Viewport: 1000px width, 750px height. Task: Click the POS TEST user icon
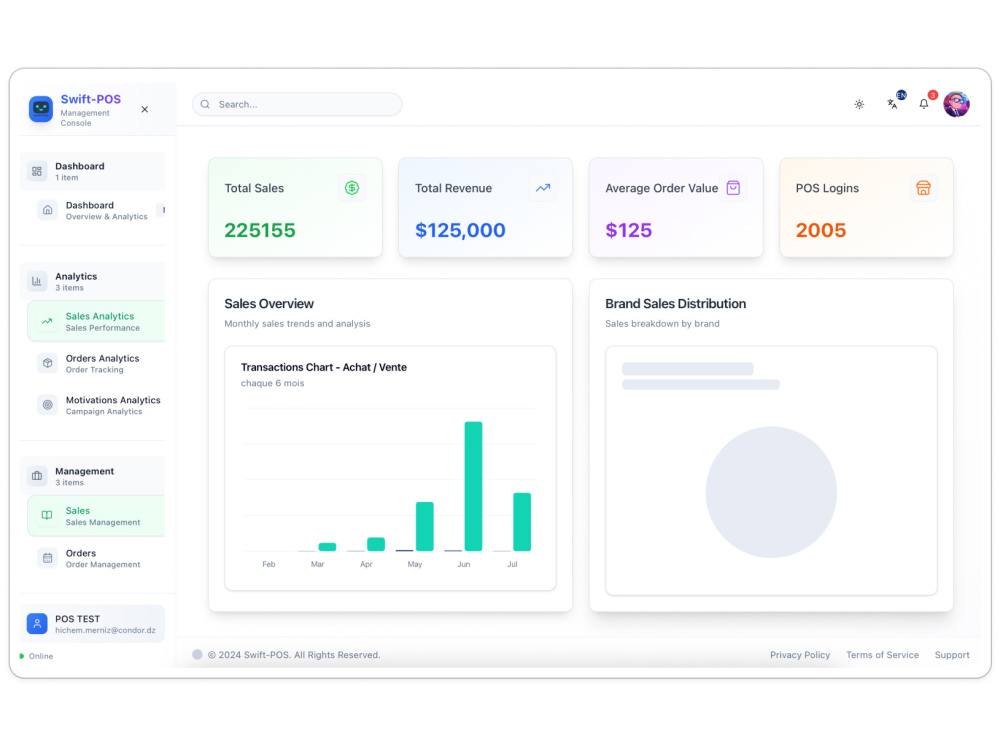[x=37, y=624]
